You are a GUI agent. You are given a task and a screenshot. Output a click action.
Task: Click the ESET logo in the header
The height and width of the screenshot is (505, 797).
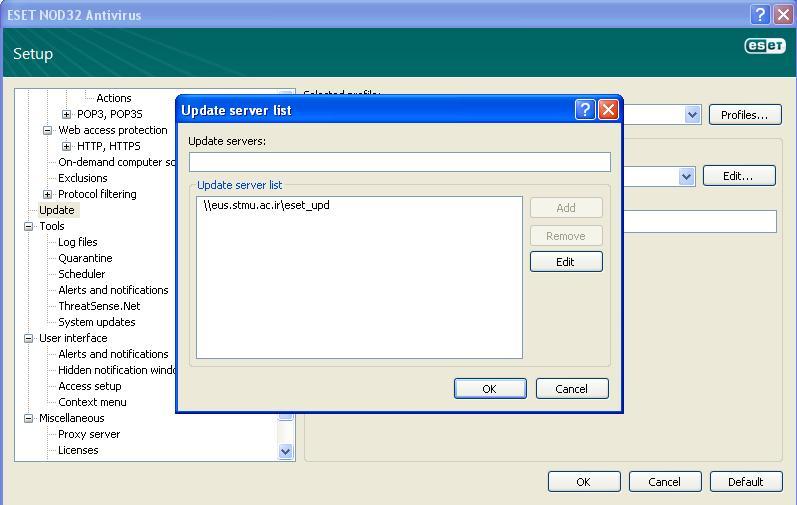pyautogui.click(x=765, y=46)
